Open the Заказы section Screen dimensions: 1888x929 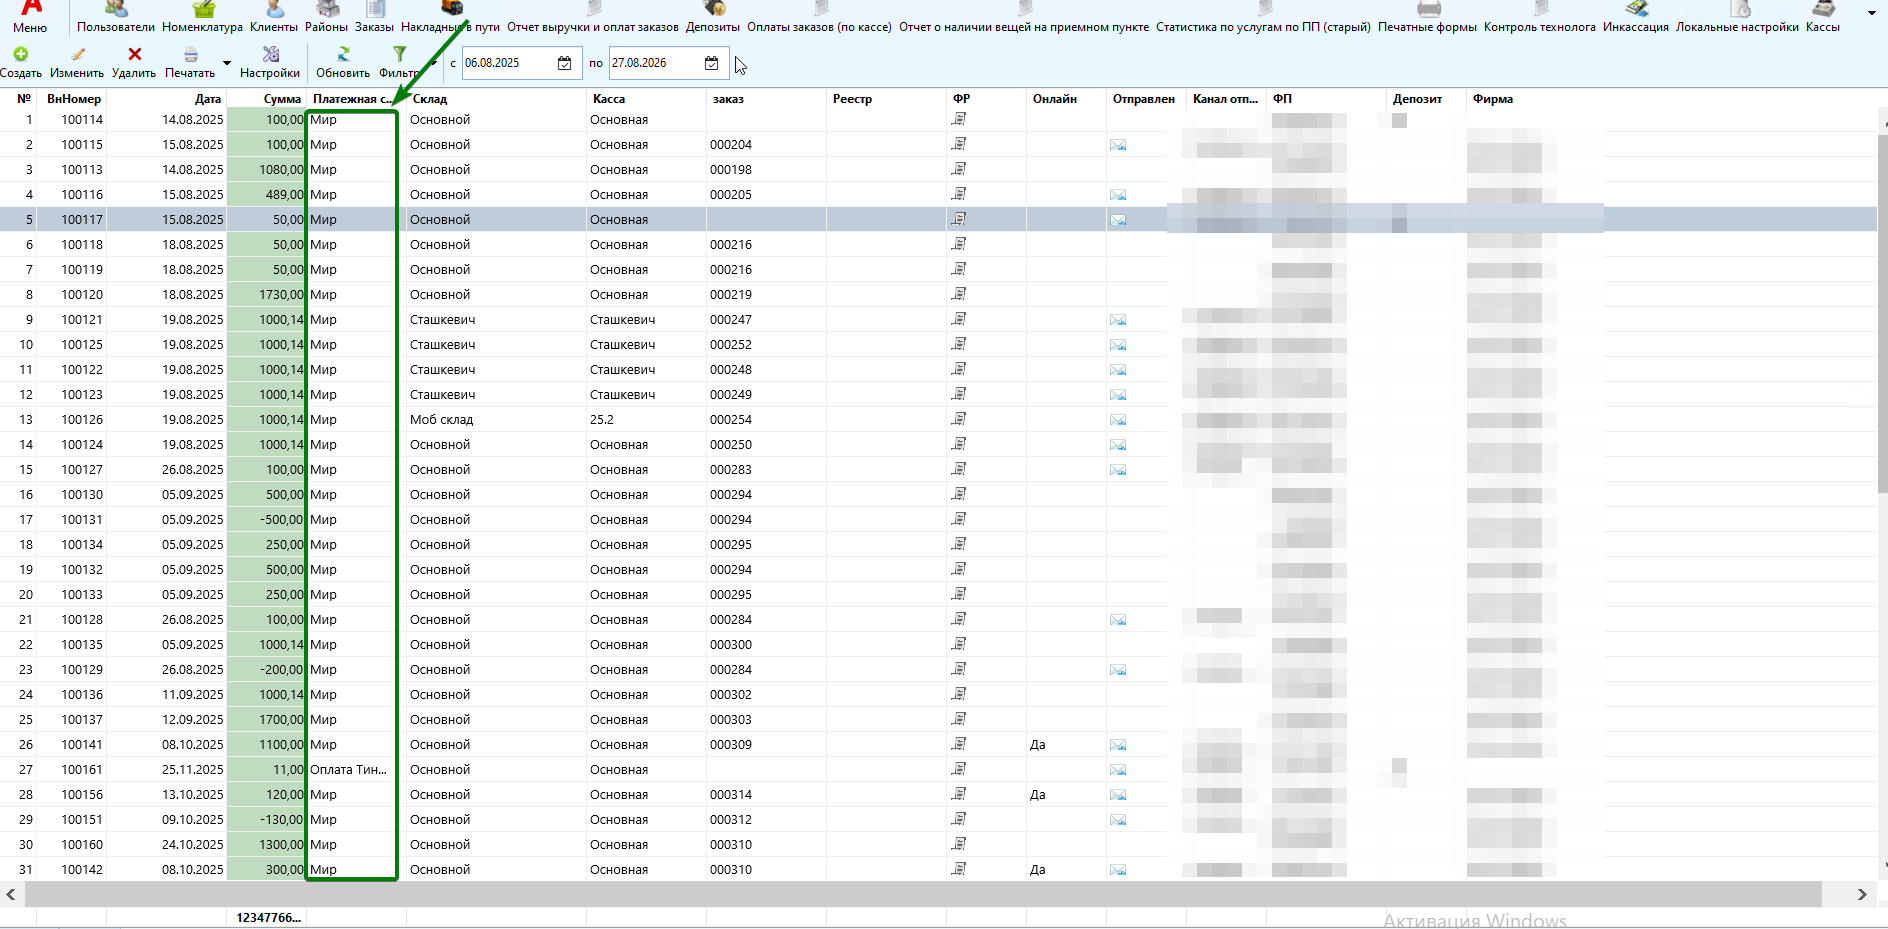(374, 17)
